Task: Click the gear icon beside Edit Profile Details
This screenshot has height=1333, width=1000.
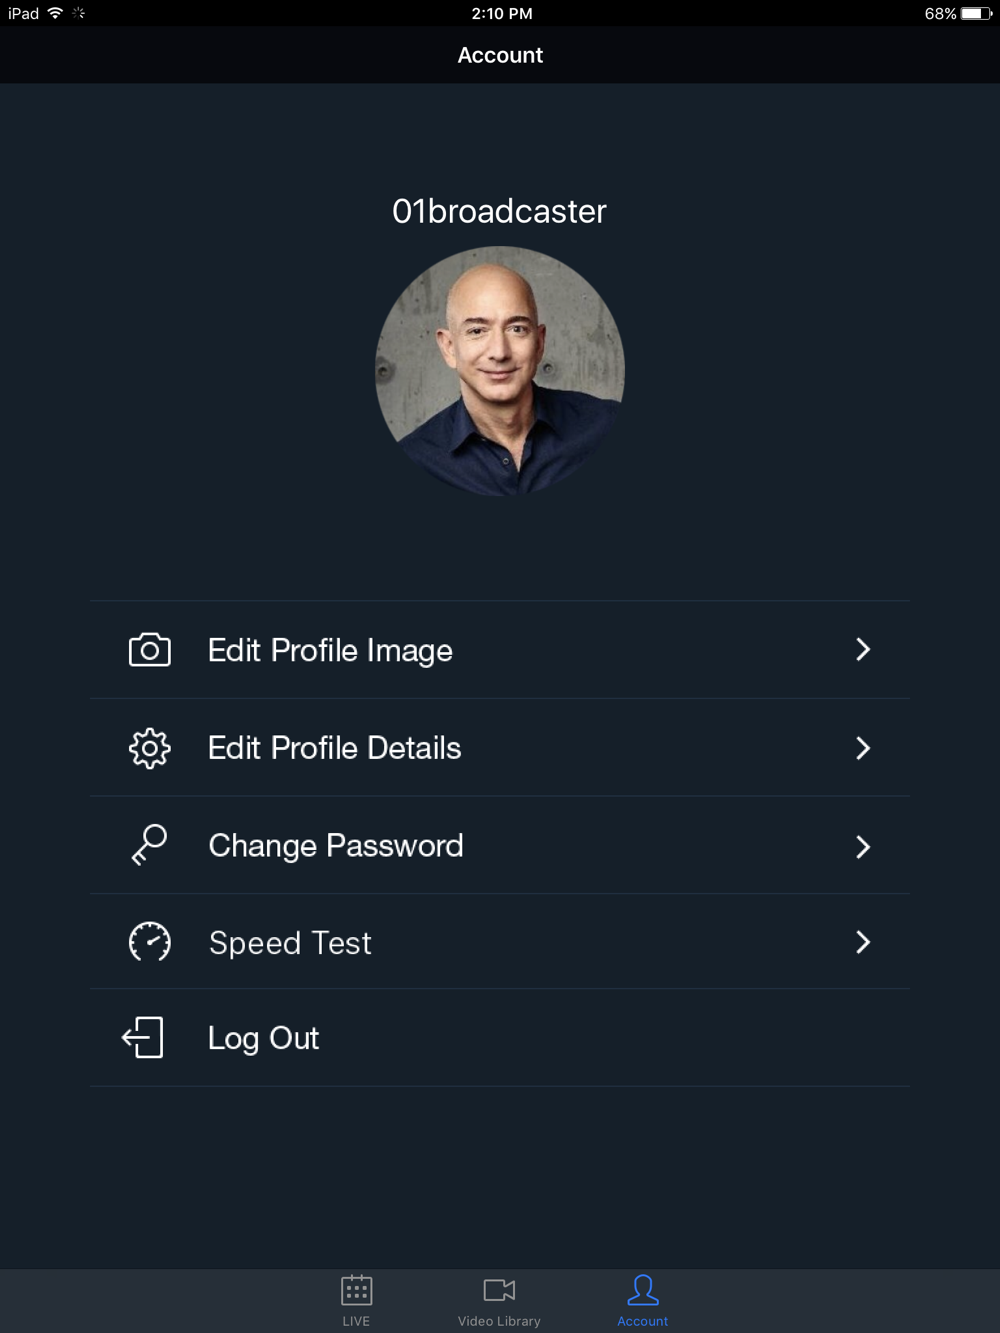Action: pos(150,748)
